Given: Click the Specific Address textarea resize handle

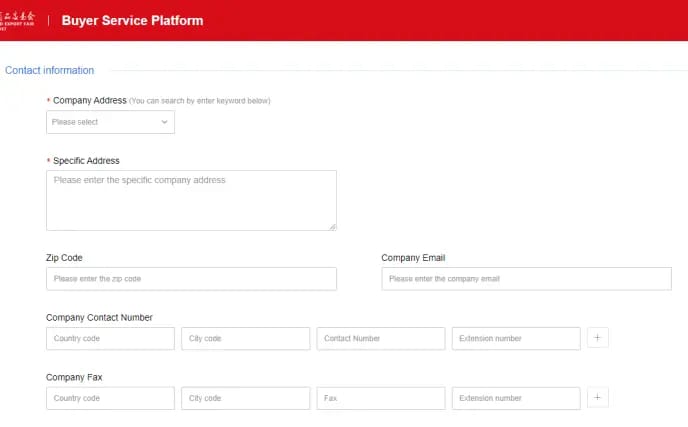Looking at the screenshot, I should (332, 226).
